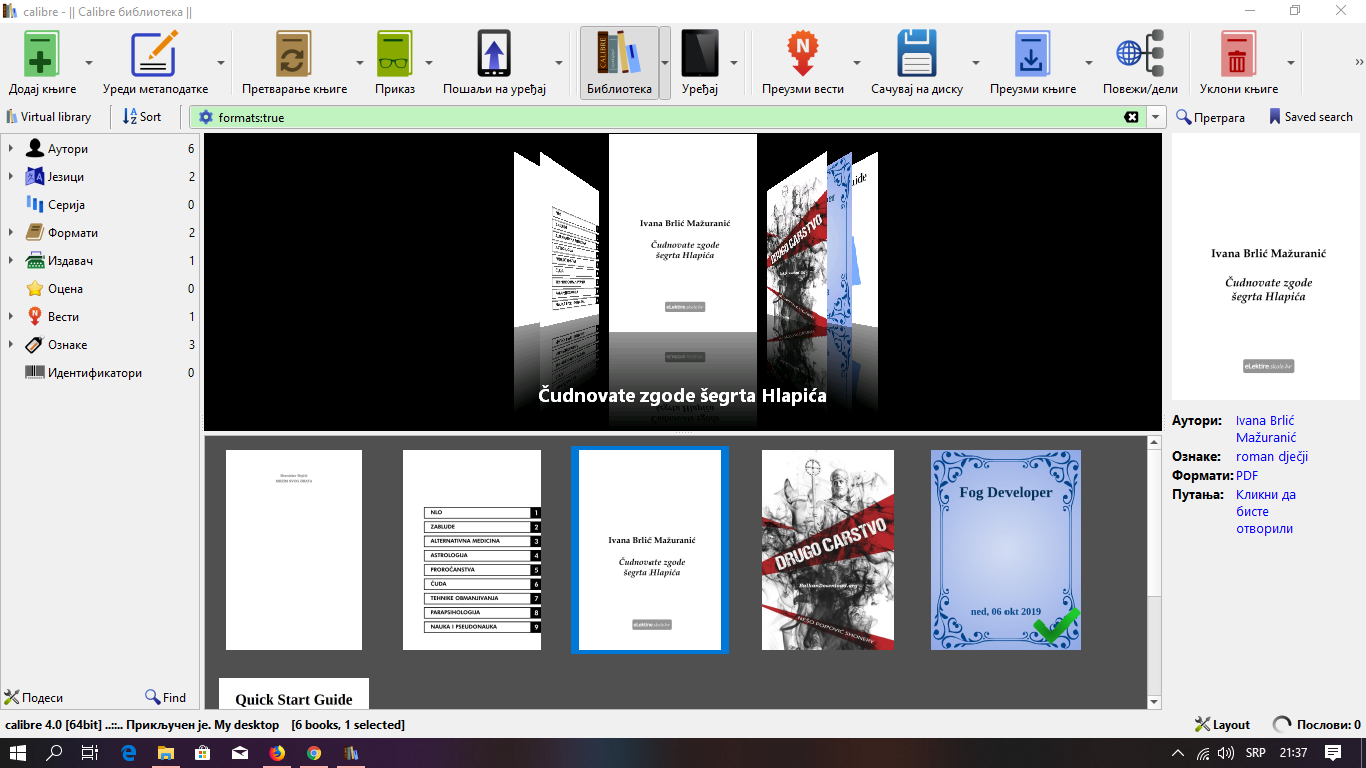Click author link Ivana Brlić Mažuranić

tap(1265, 429)
